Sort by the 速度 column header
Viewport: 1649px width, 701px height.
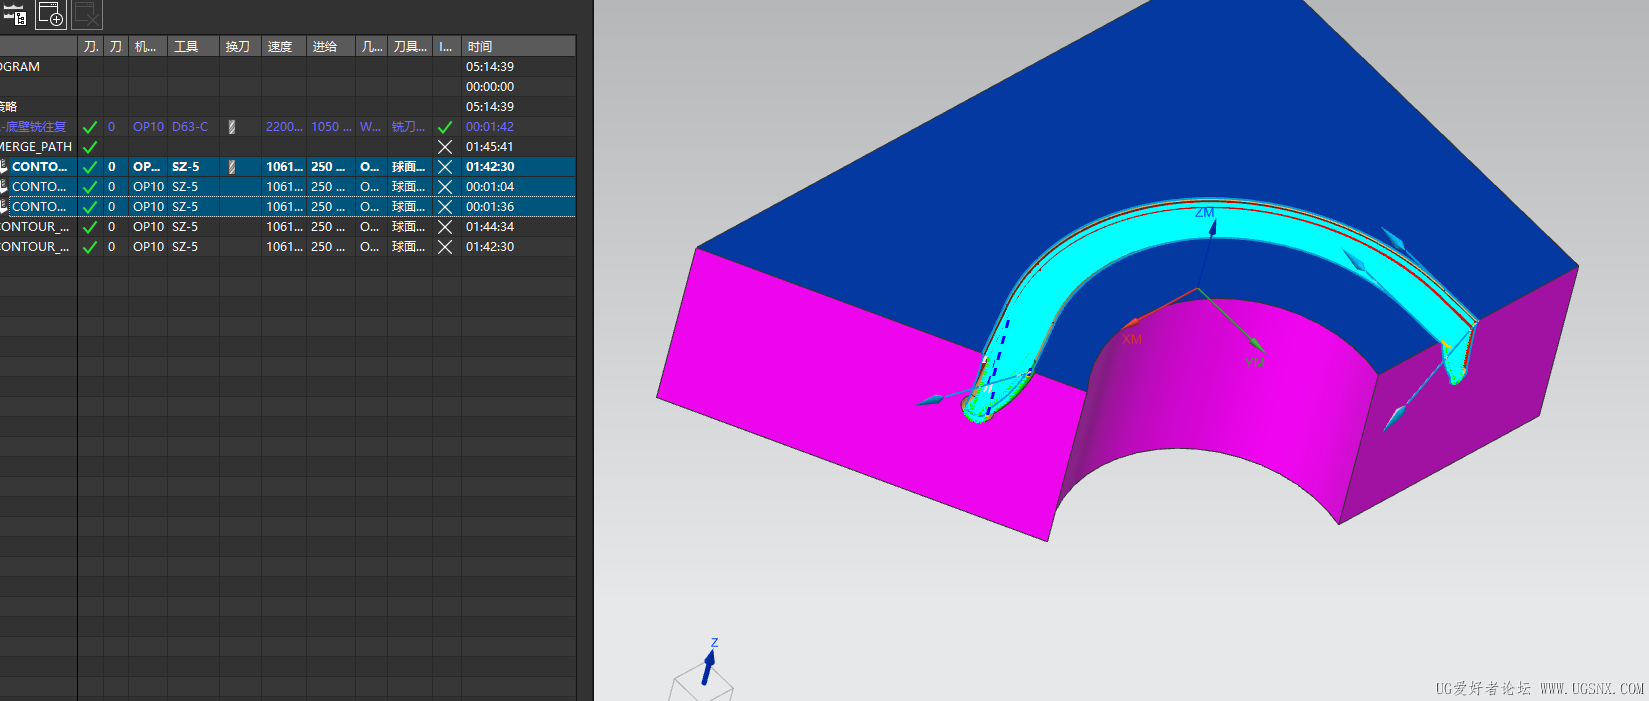(284, 47)
